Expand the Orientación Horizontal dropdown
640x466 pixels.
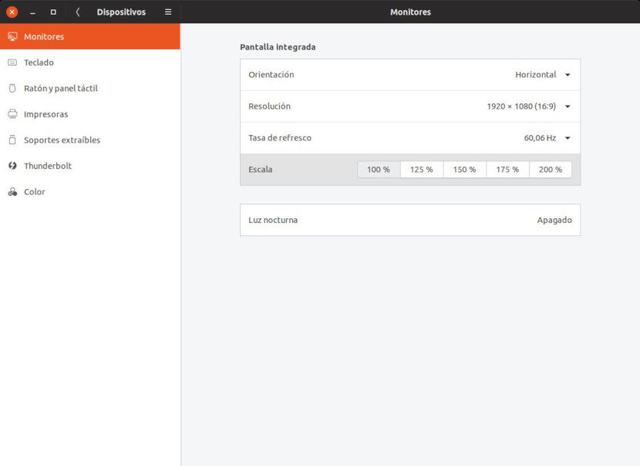[x=543, y=75]
